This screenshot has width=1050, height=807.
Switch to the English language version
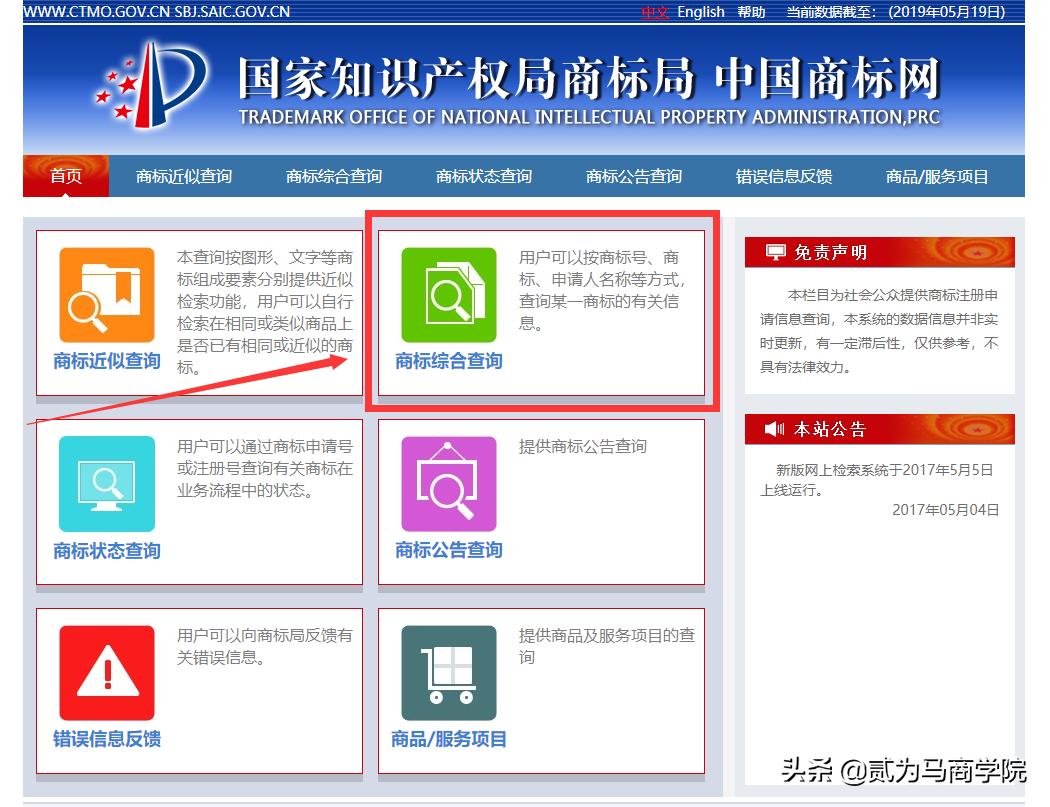pyautogui.click(x=700, y=12)
